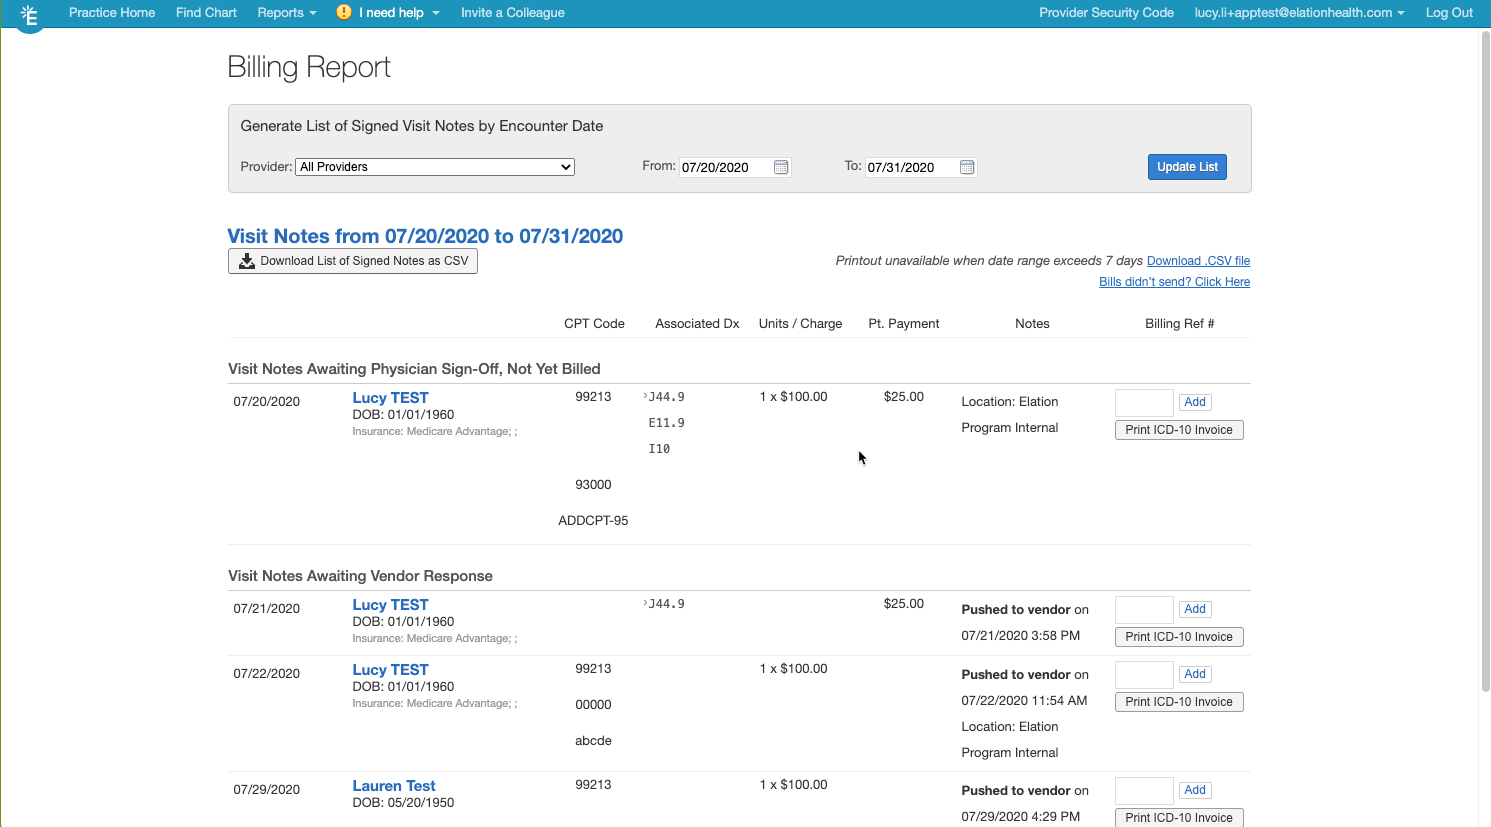Click the From date input field
This screenshot has width=1491, height=827.
click(x=725, y=167)
